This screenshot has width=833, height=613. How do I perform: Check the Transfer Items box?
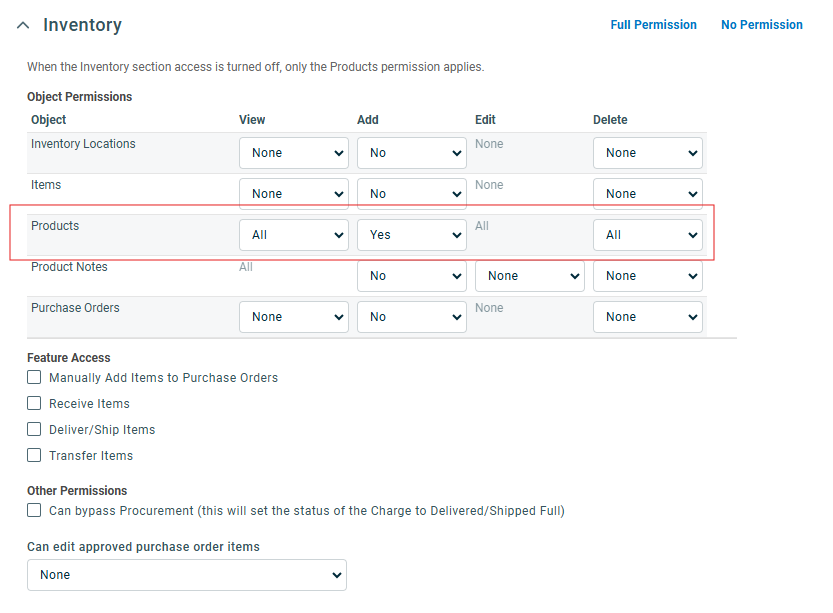point(33,455)
